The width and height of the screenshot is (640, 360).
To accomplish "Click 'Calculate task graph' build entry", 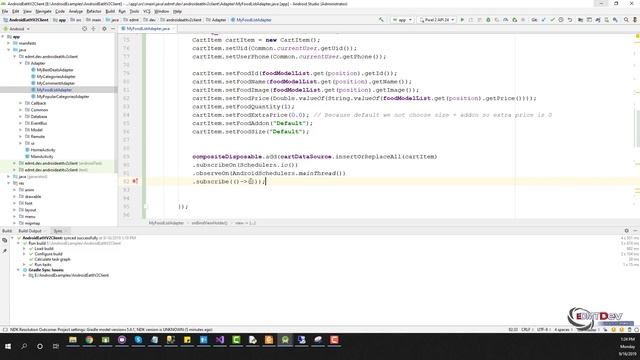I will pos(52,259).
